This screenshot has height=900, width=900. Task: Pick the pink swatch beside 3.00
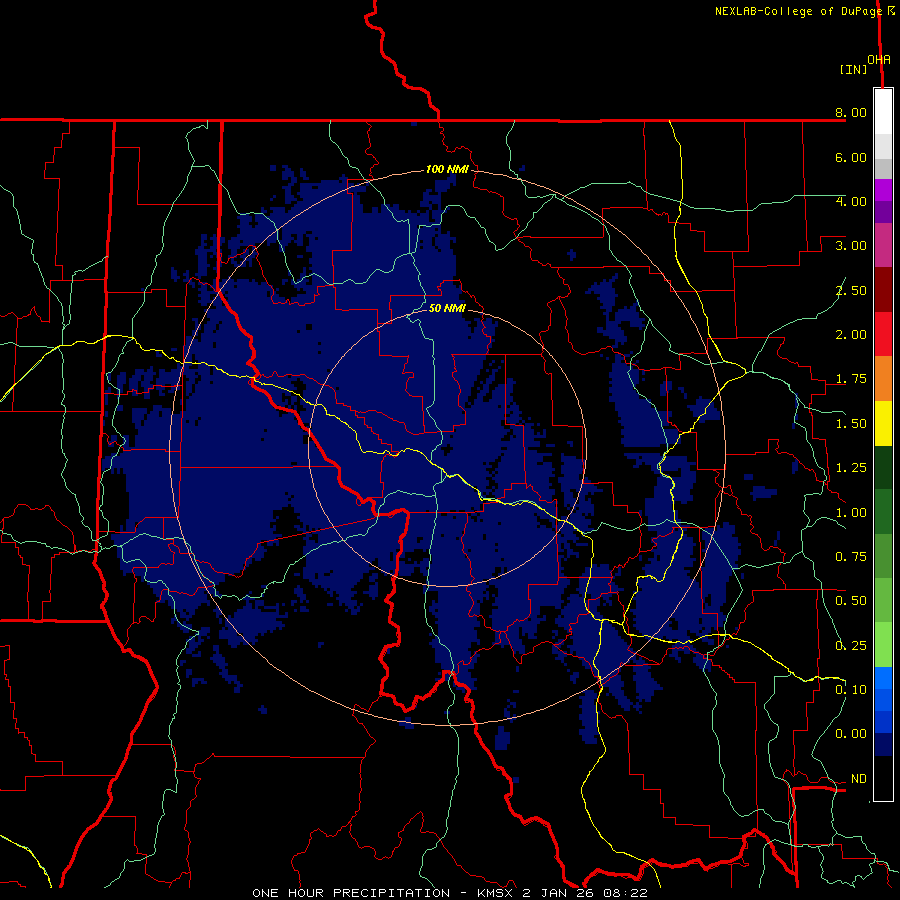(883, 245)
